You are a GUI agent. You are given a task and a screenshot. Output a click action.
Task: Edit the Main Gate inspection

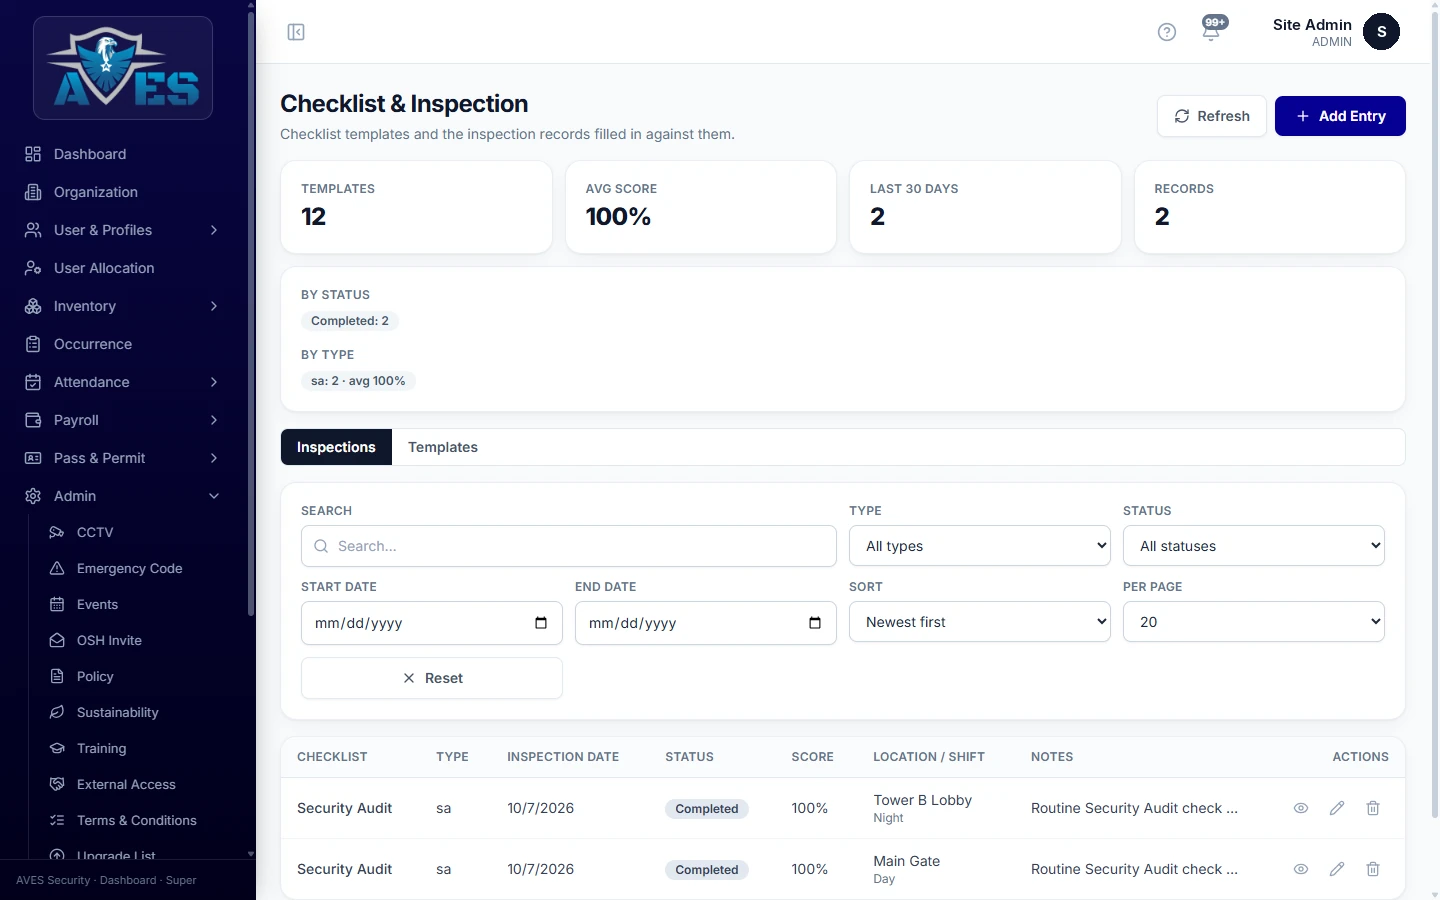tap(1337, 869)
